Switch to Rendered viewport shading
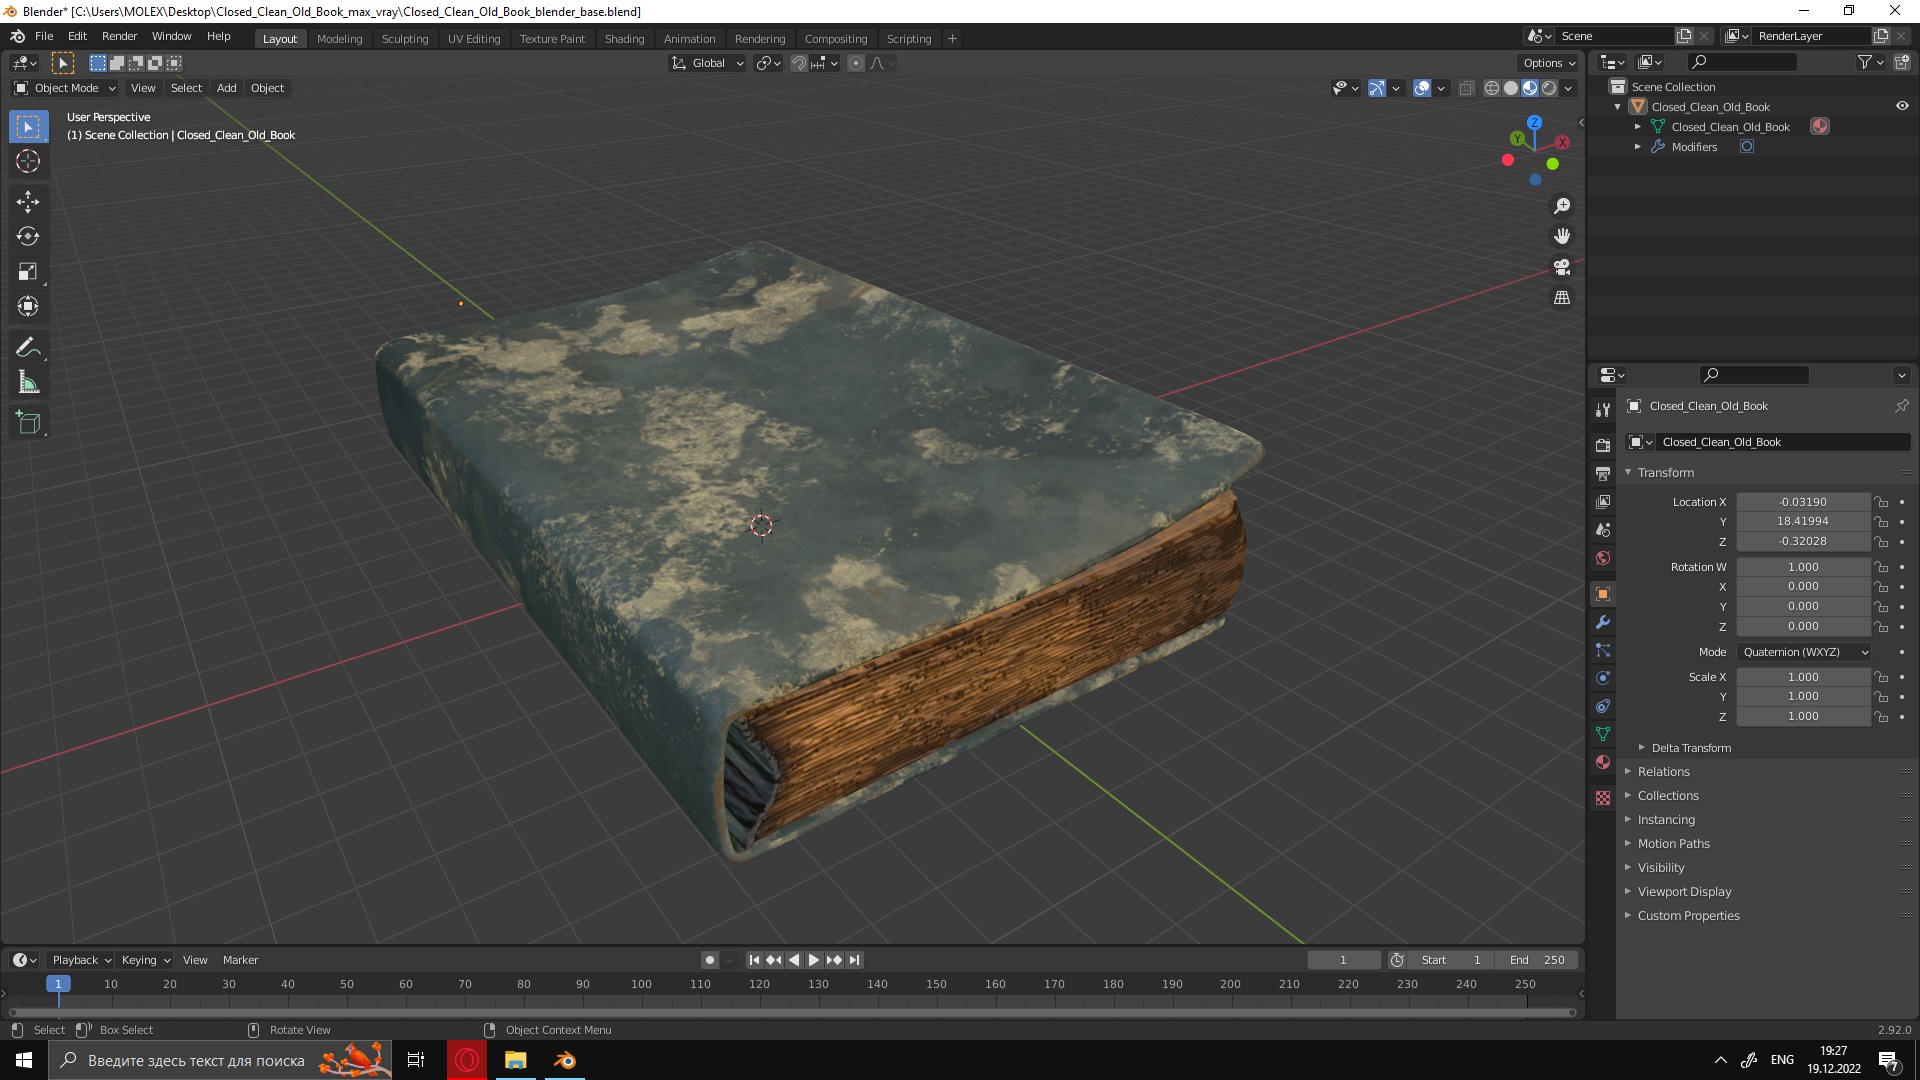The image size is (1920, 1080). pyautogui.click(x=1549, y=88)
